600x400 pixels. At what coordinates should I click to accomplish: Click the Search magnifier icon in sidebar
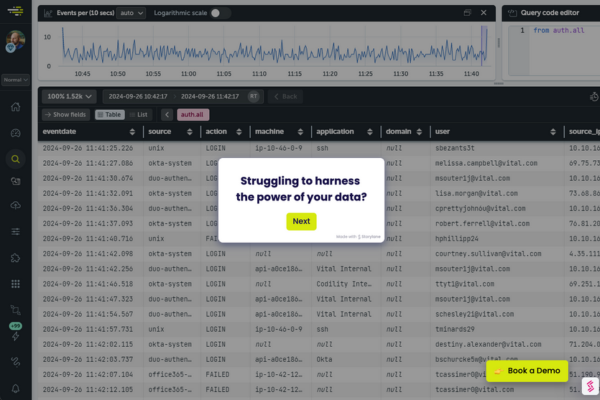pos(15,158)
